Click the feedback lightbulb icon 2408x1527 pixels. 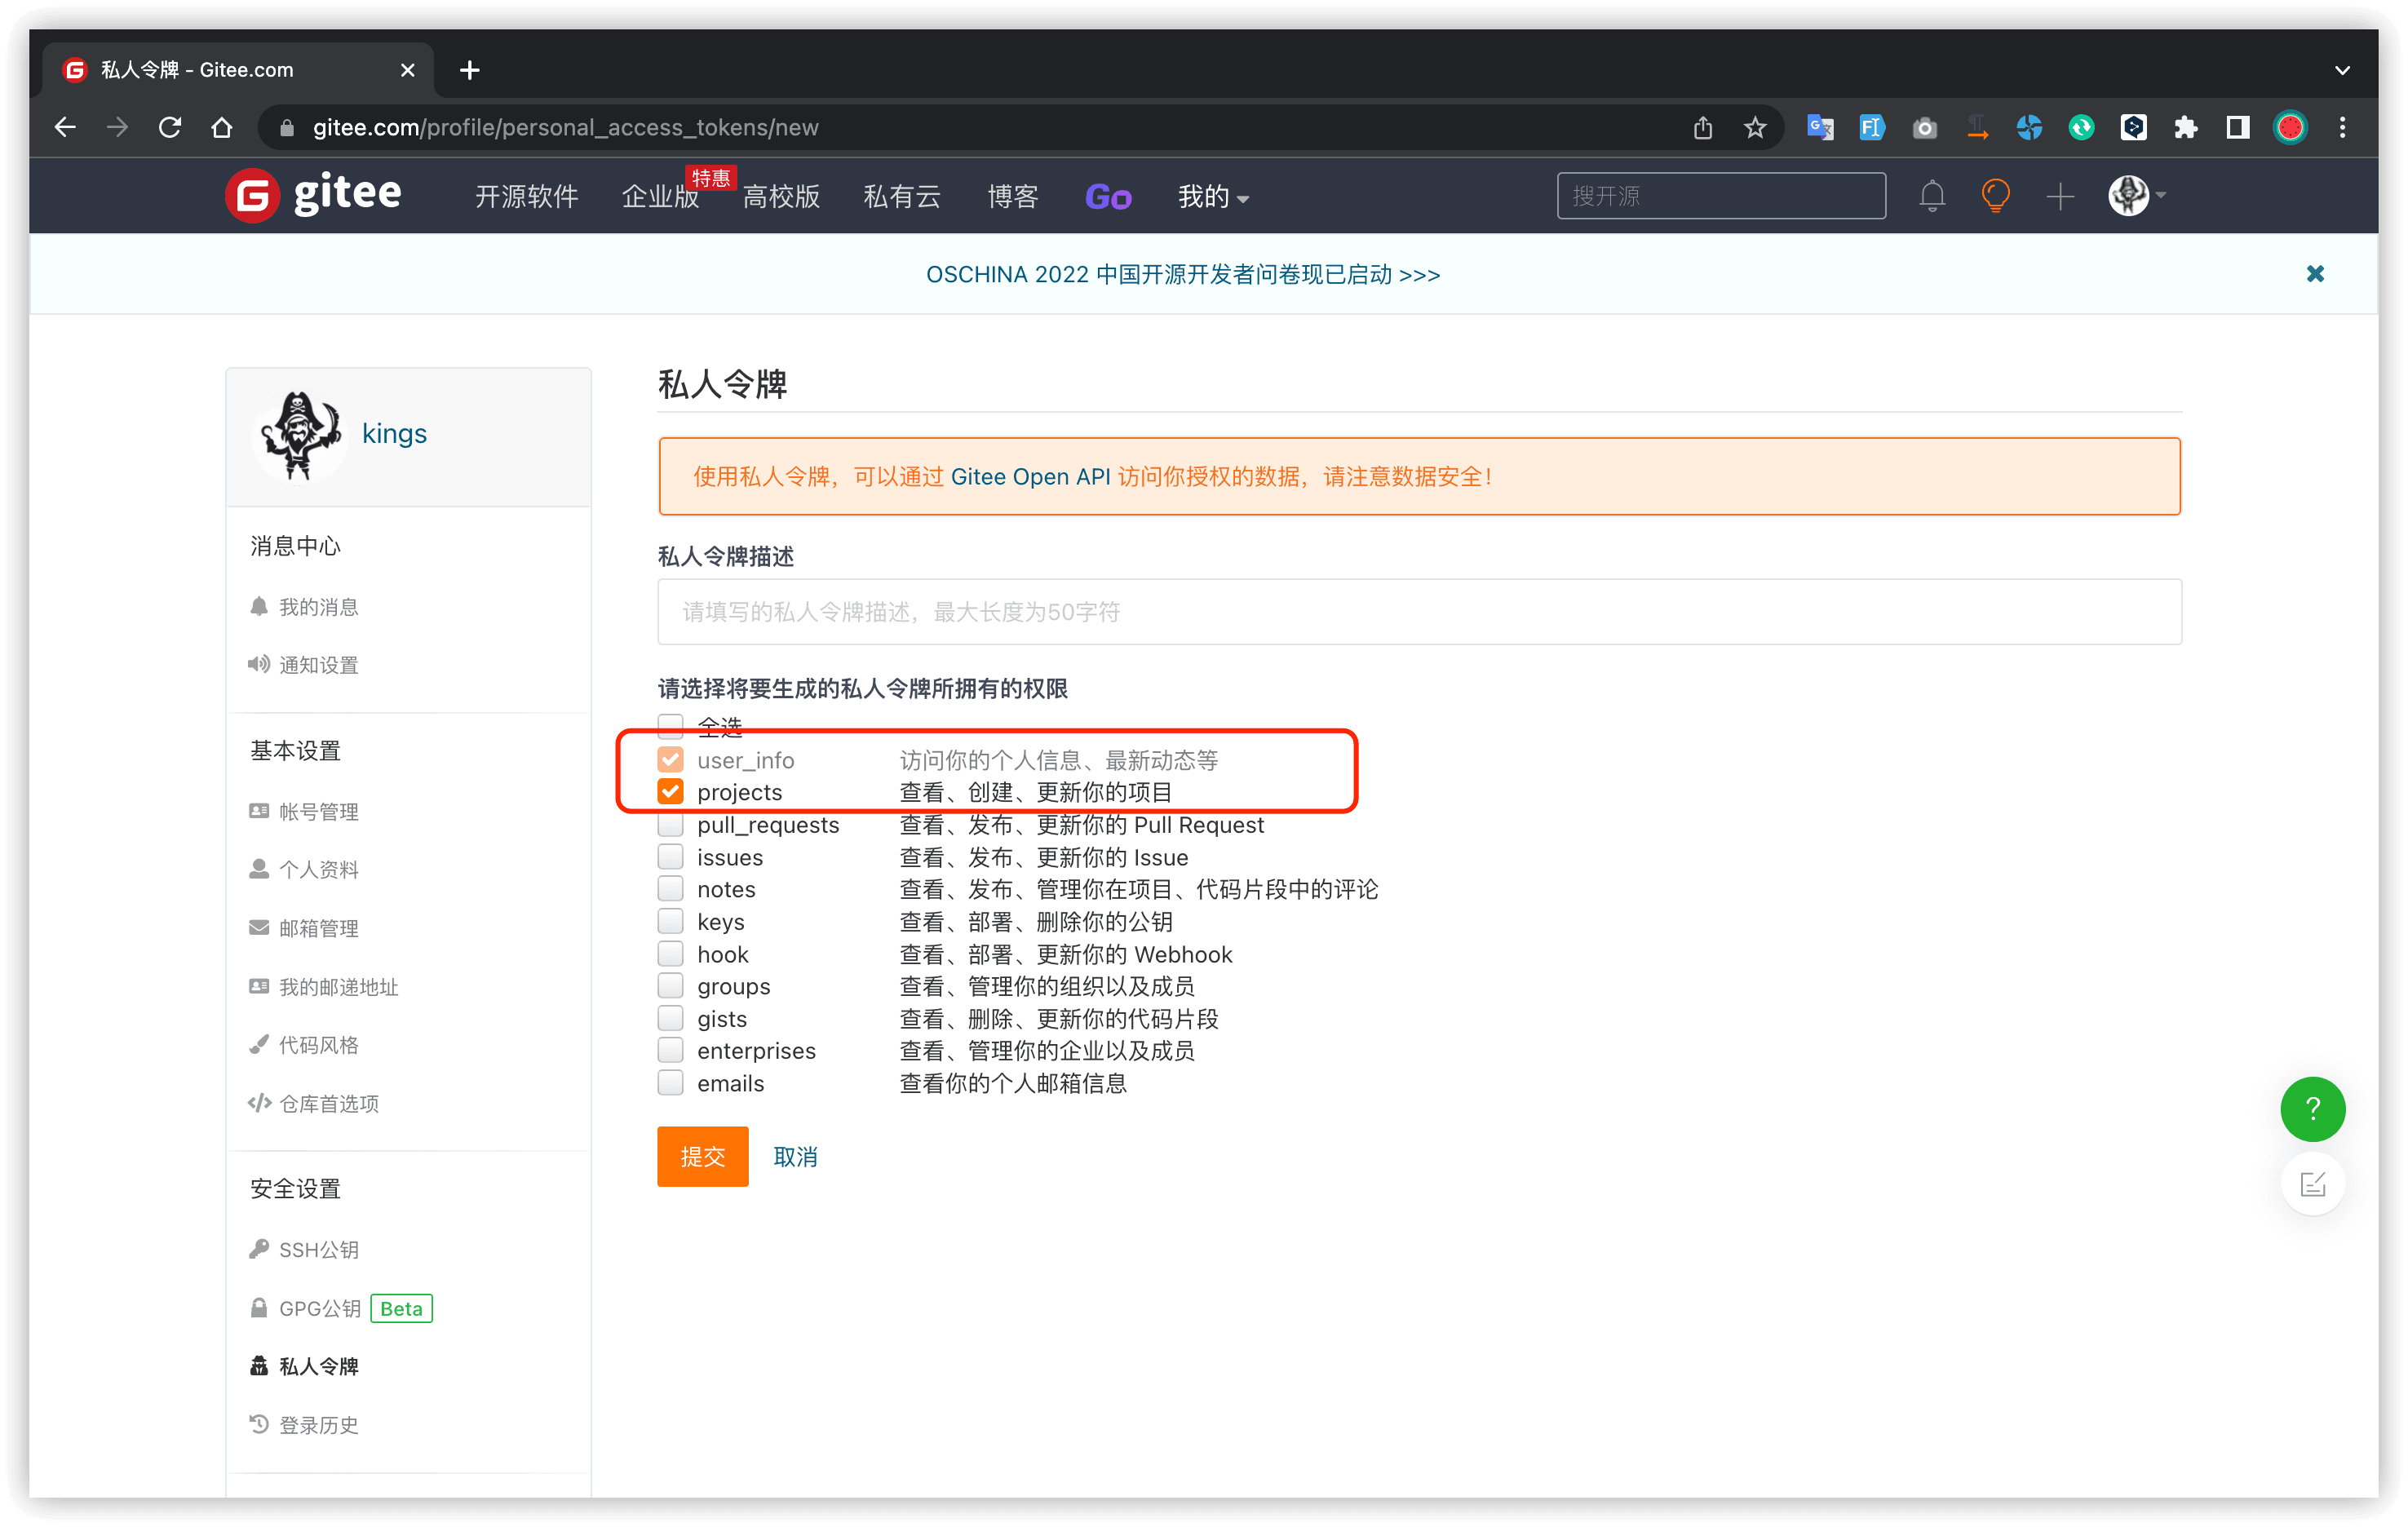1995,196
